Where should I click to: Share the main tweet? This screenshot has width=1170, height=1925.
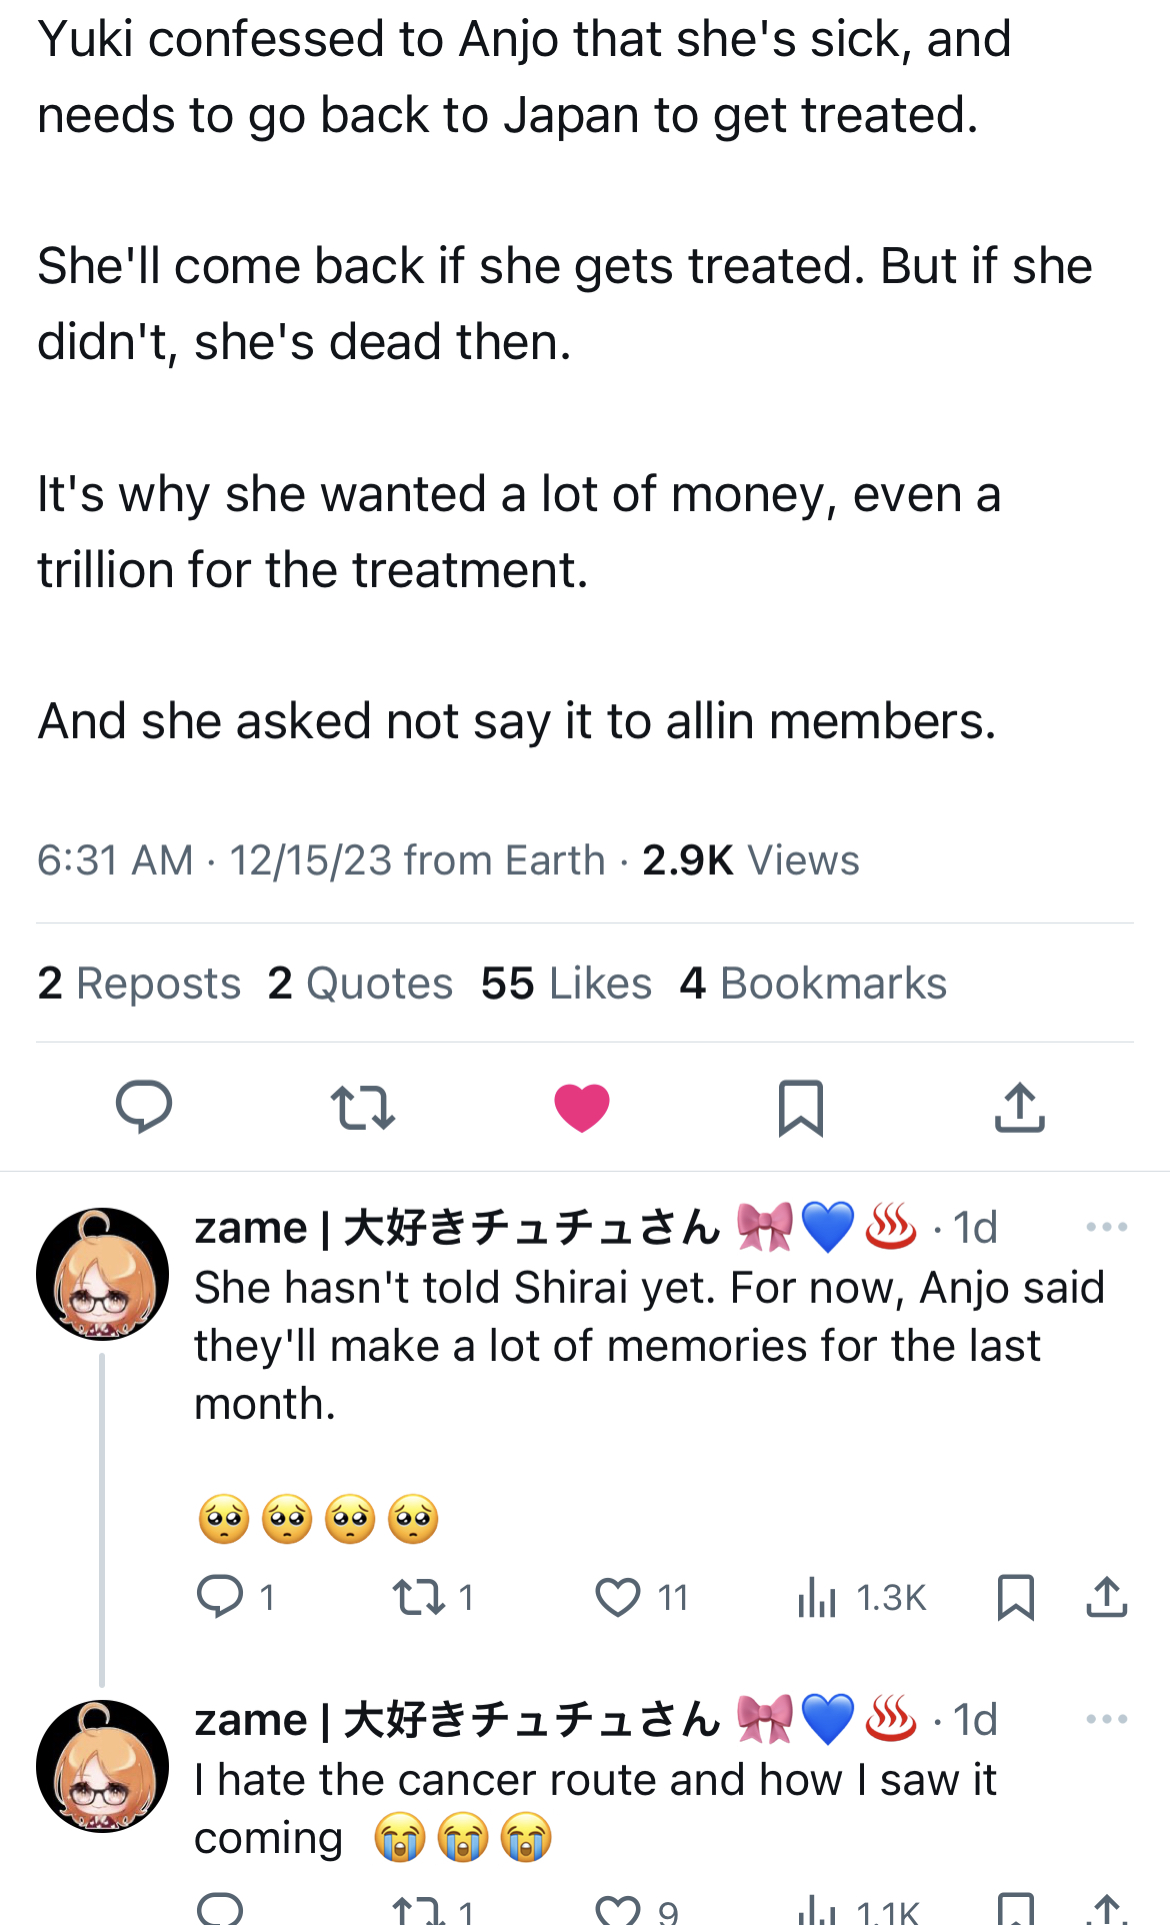tap(1019, 1107)
